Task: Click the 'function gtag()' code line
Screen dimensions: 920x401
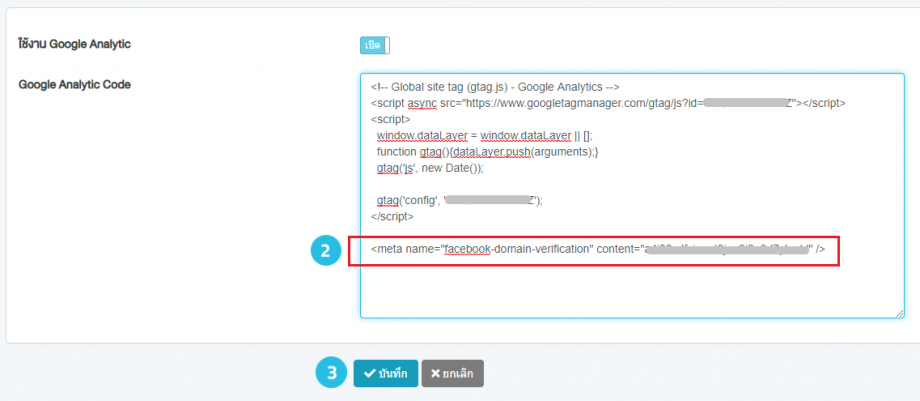Action: coord(487,151)
